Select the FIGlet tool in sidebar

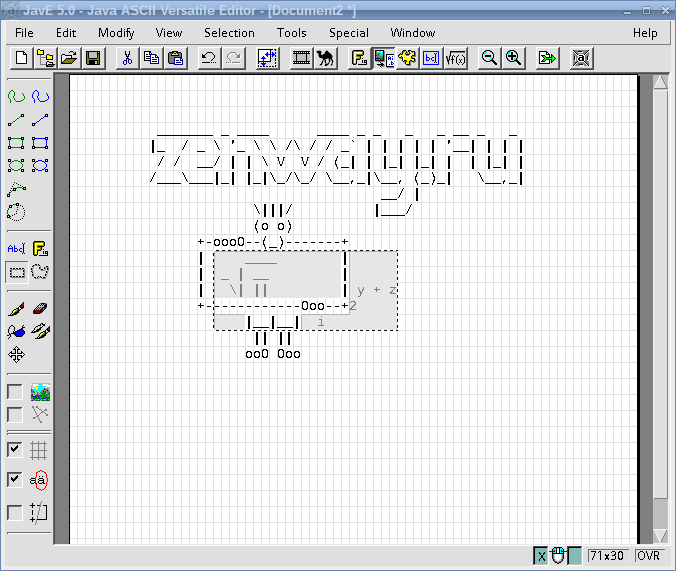[40, 249]
